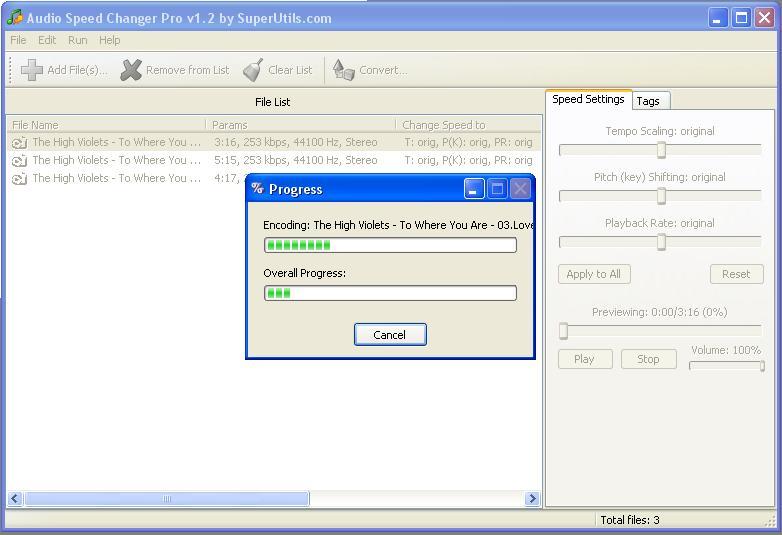This screenshot has width=782, height=535.
Task: Click the Volume slider handle
Action: click(x=763, y=366)
